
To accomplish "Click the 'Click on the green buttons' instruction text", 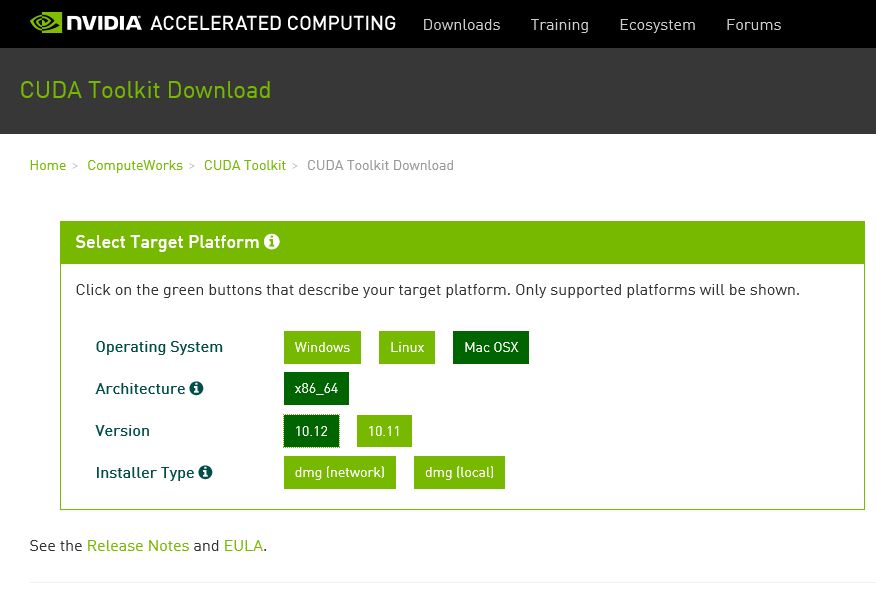I will 437,290.
